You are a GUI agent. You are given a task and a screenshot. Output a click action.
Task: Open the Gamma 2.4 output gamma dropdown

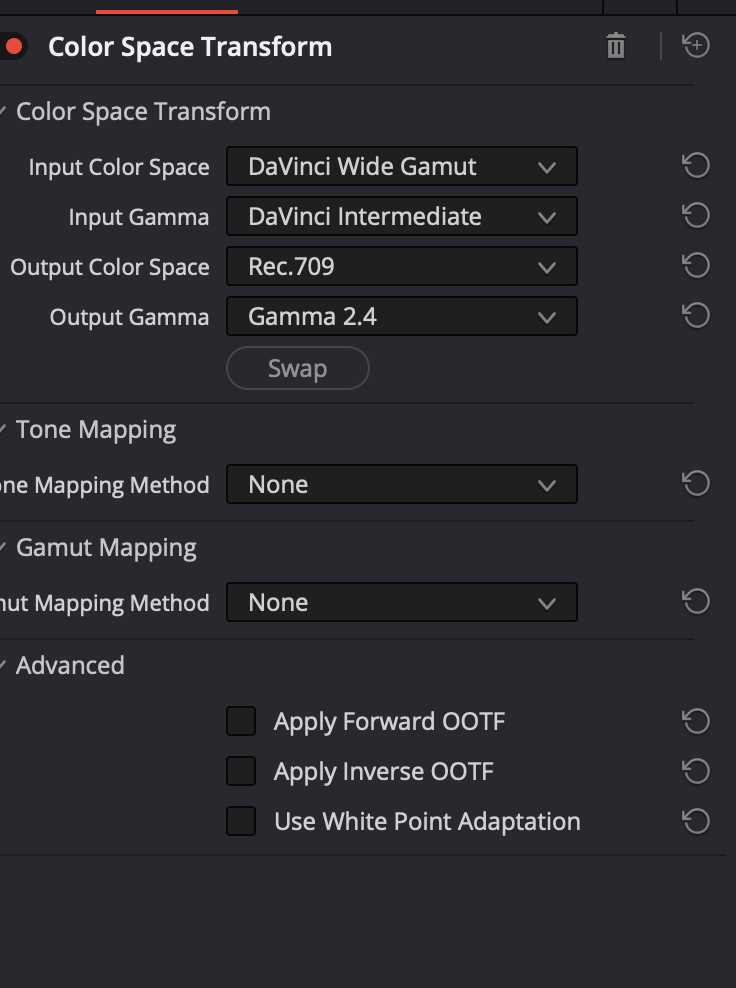tap(401, 316)
